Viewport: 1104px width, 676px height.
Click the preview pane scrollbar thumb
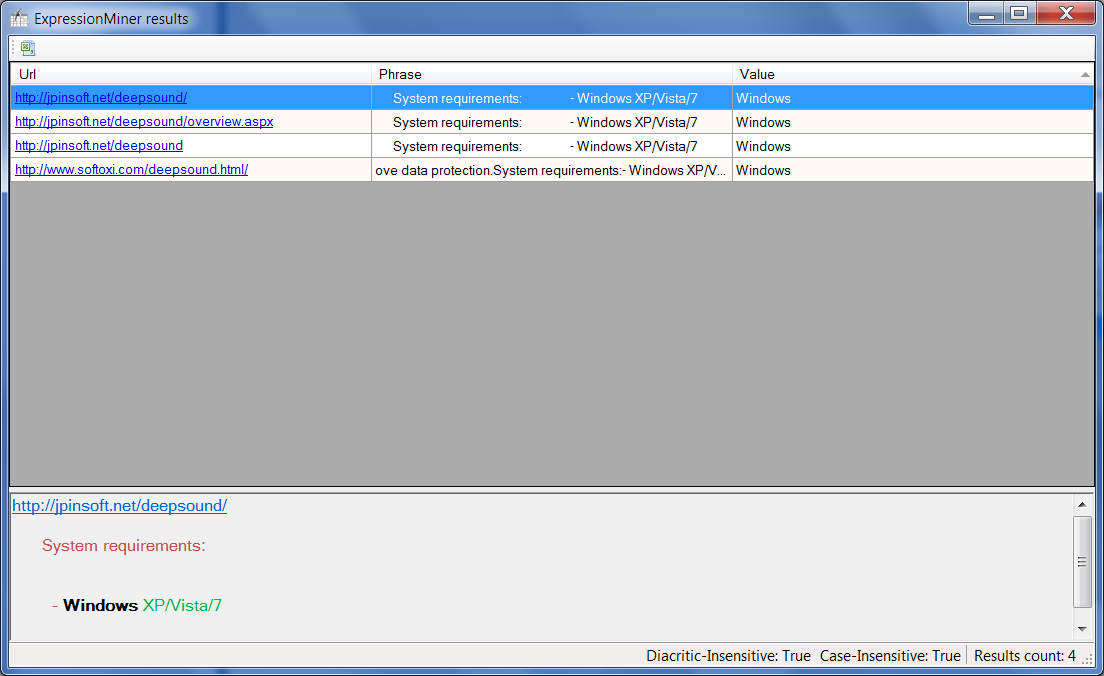click(x=1082, y=561)
